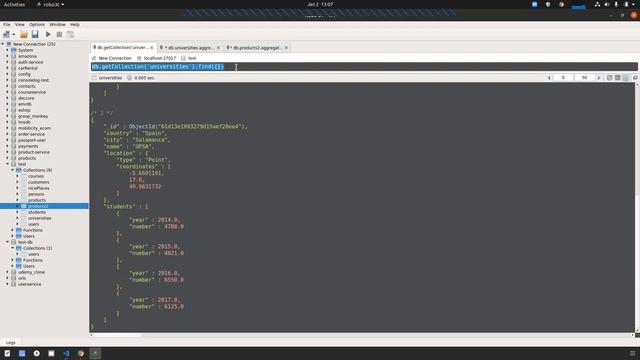The height and width of the screenshot is (360, 640).
Task: Select the courseservice database
Action: click(x=32, y=92)
